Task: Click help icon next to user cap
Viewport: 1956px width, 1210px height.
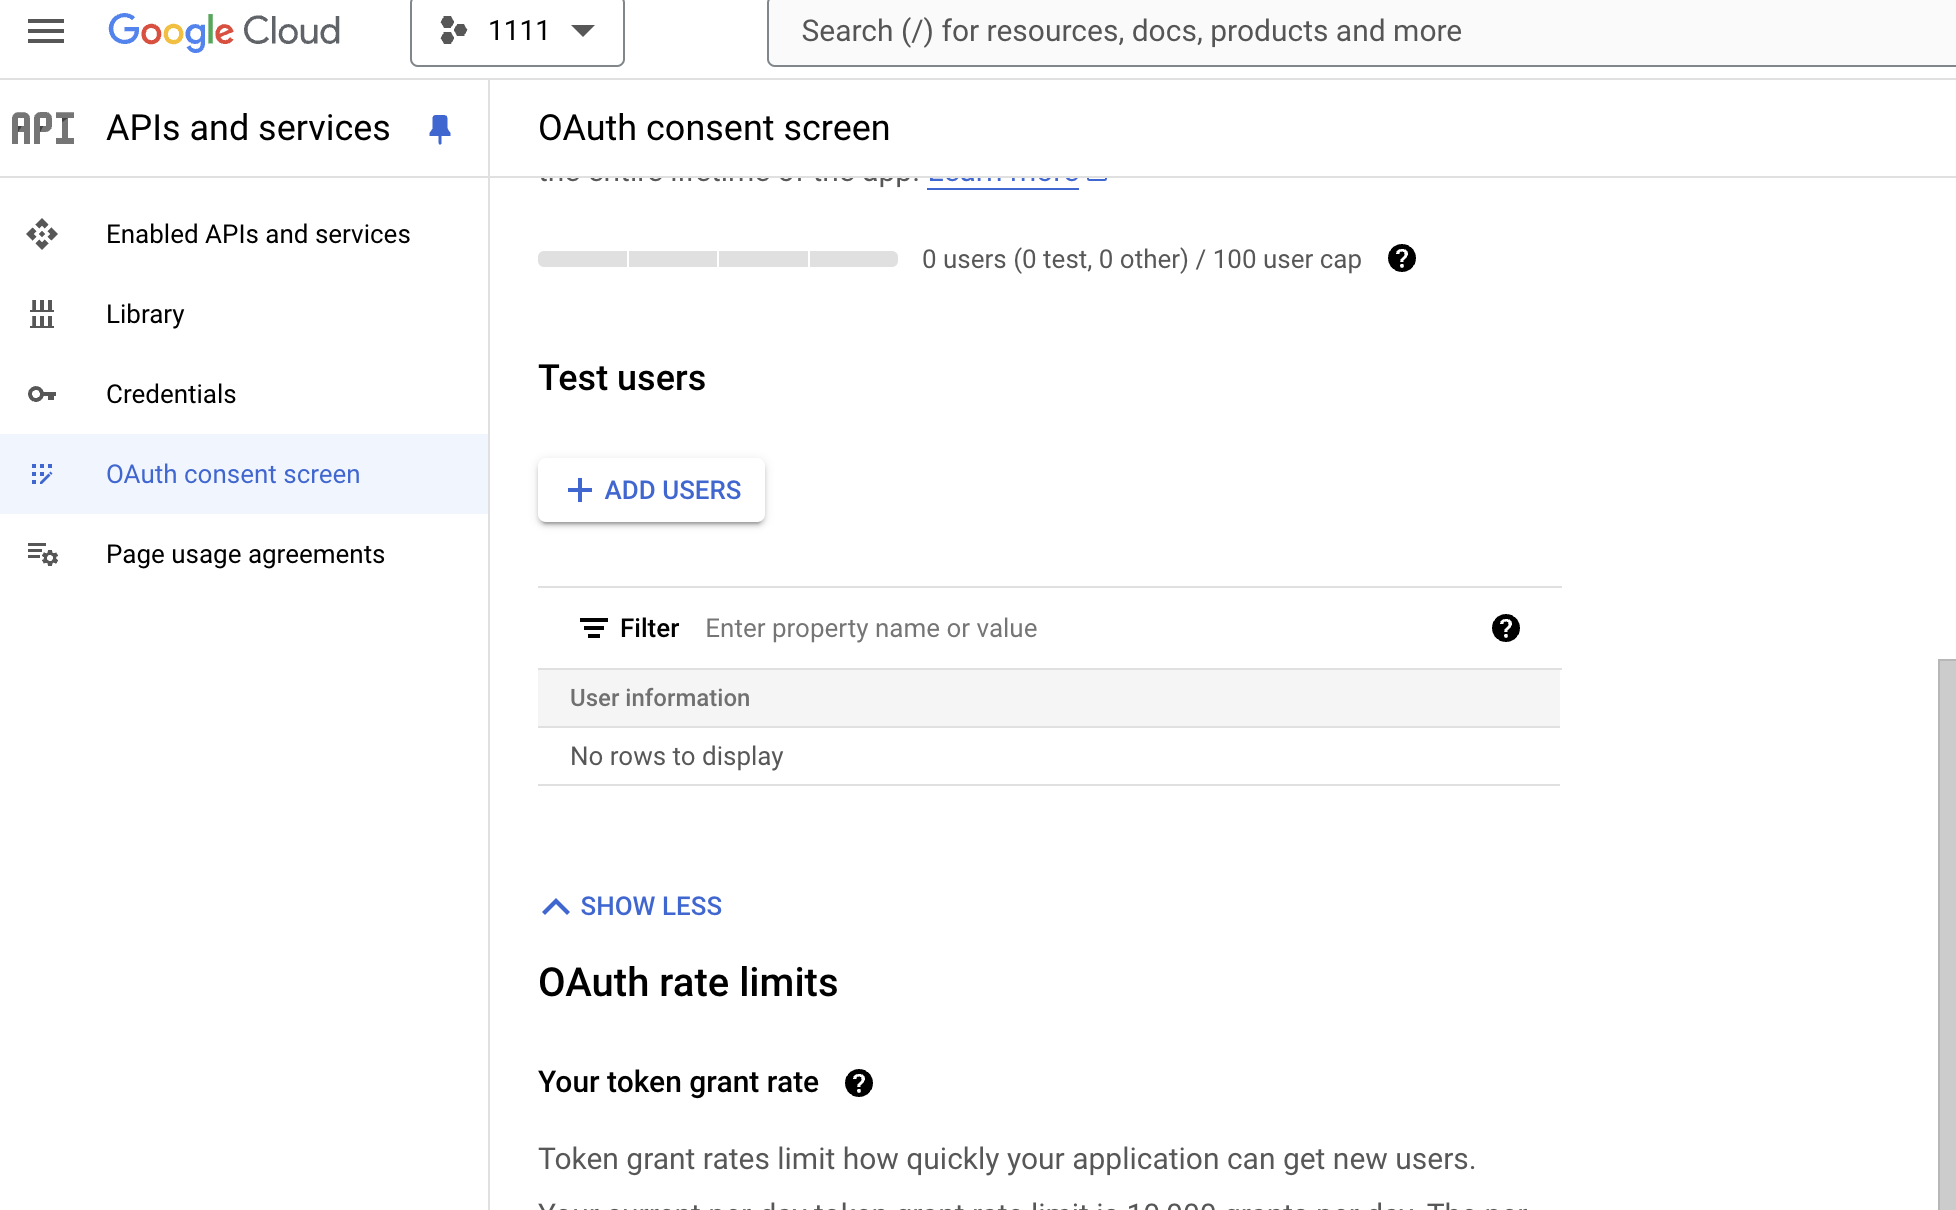Action: tap(1401, 259)
